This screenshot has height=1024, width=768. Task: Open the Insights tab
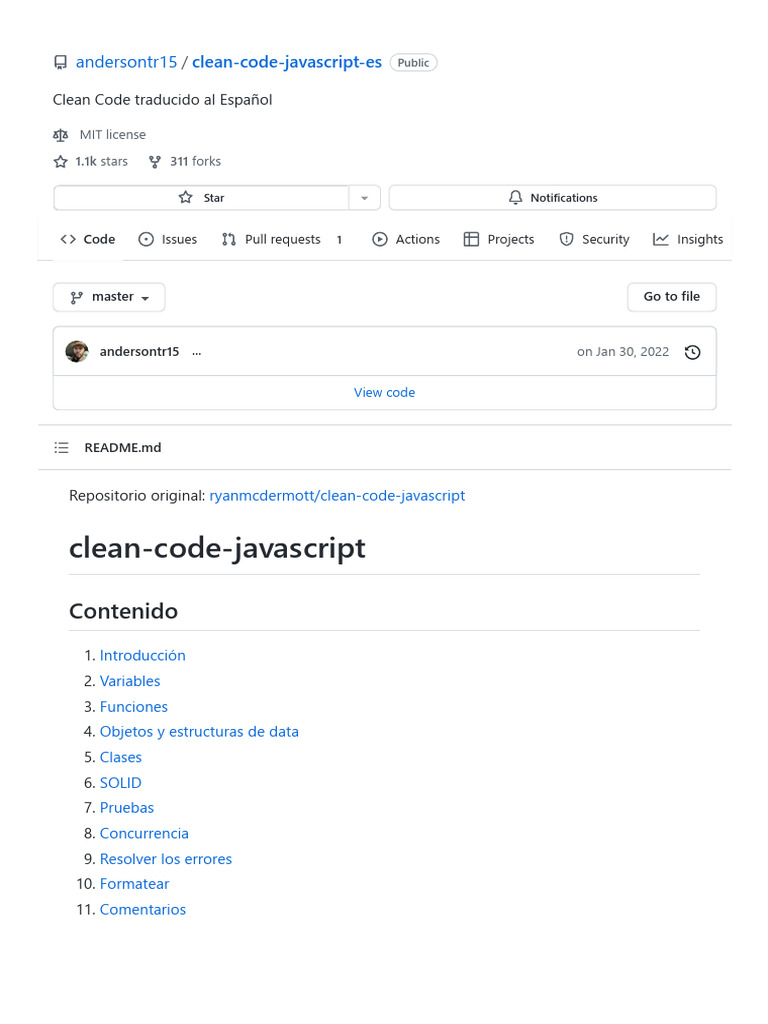(x=688, y=240)
